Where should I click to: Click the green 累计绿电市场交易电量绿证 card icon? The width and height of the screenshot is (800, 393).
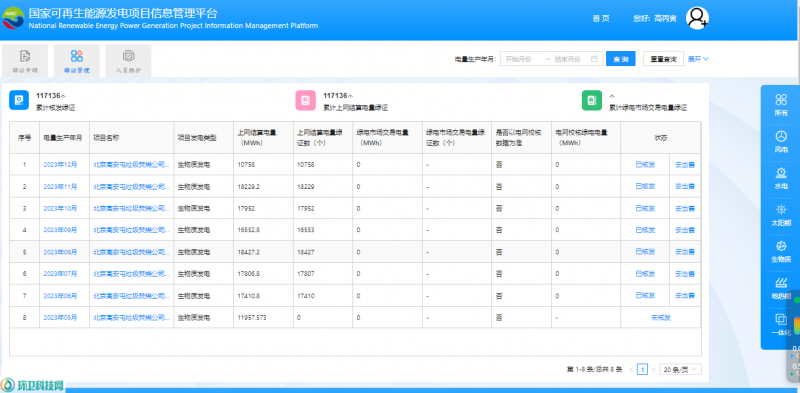point(592,100)
